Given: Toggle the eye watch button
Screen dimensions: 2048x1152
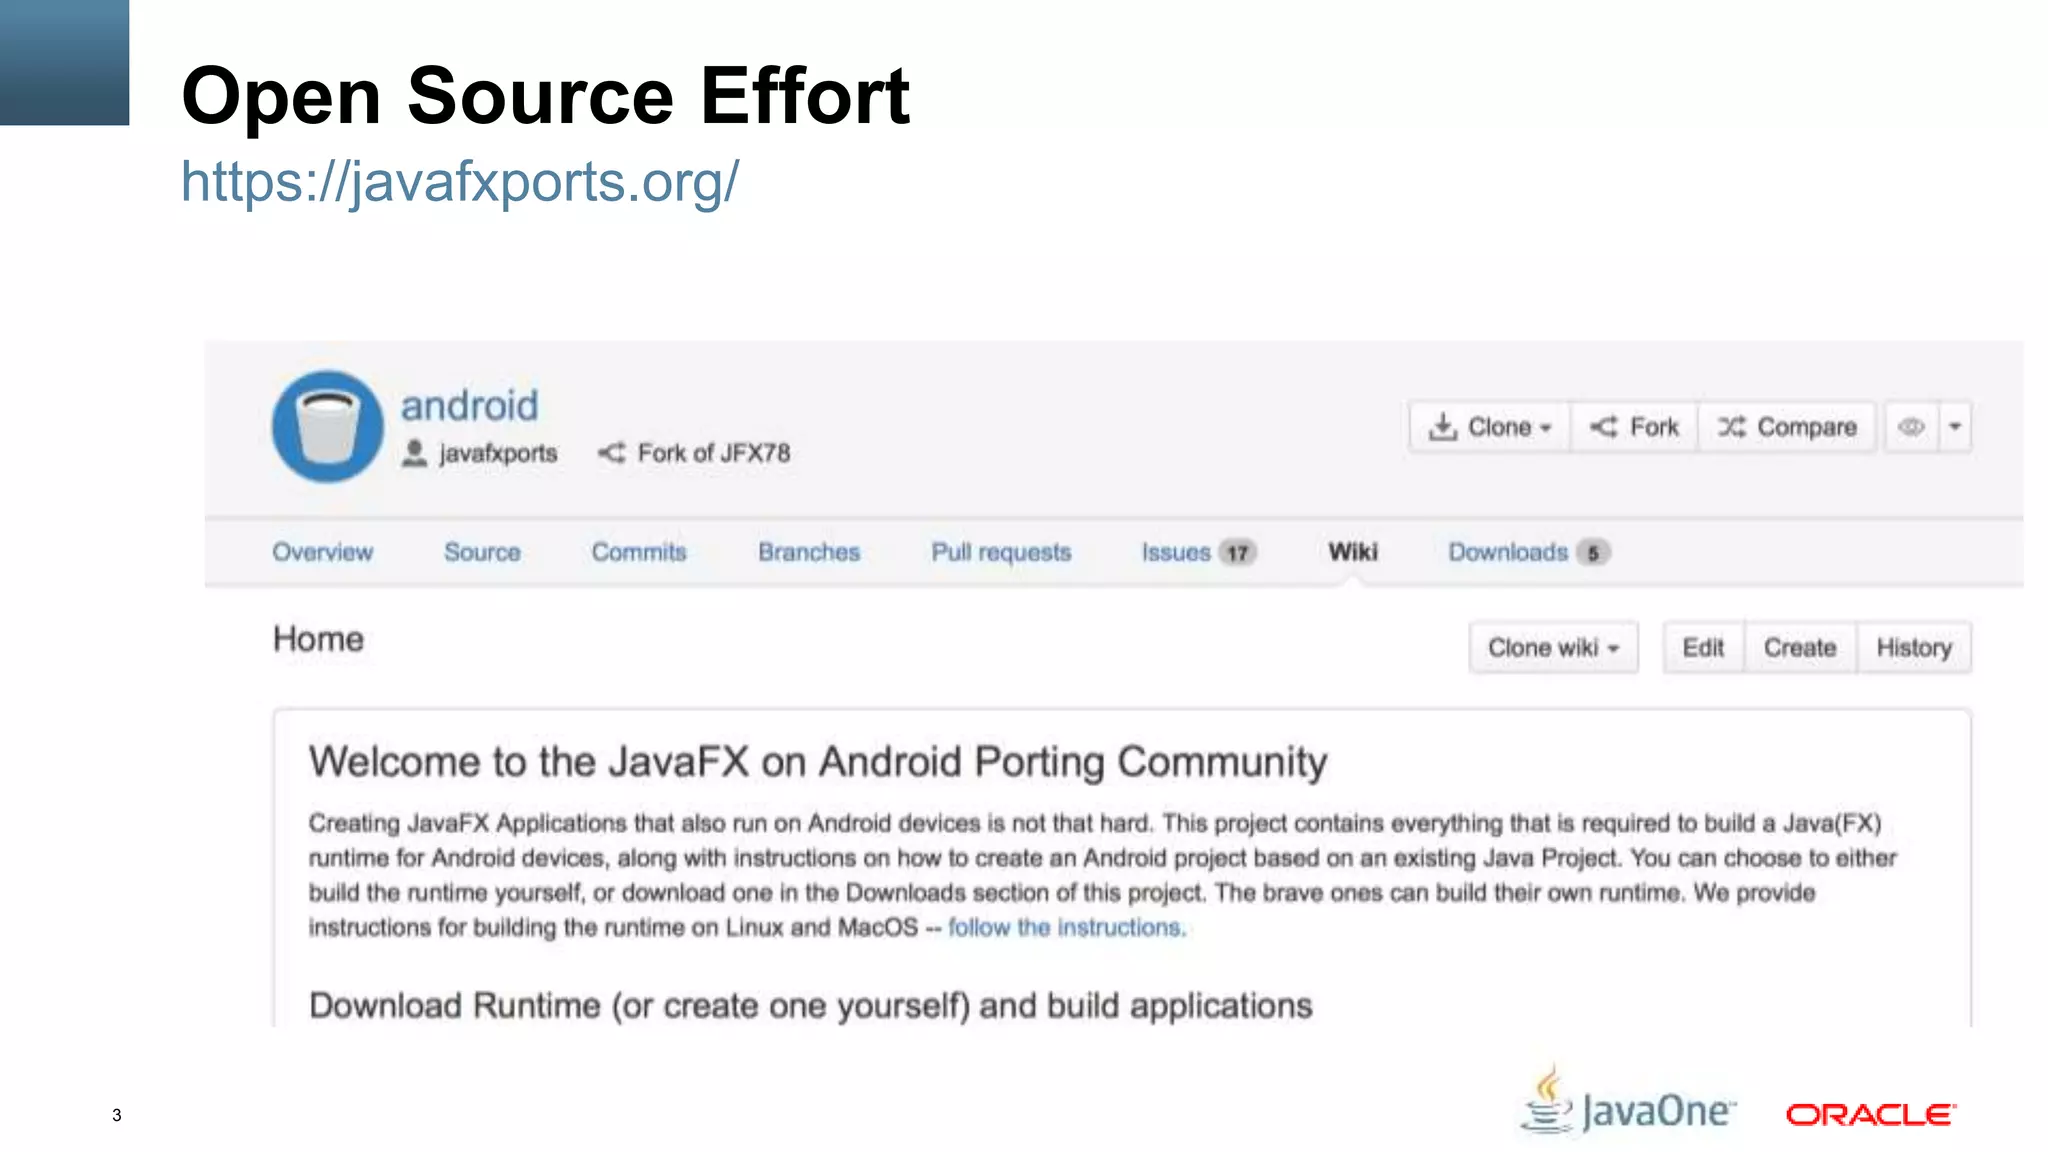Looking at the screenshot, I should click(x=1911, y=427).
